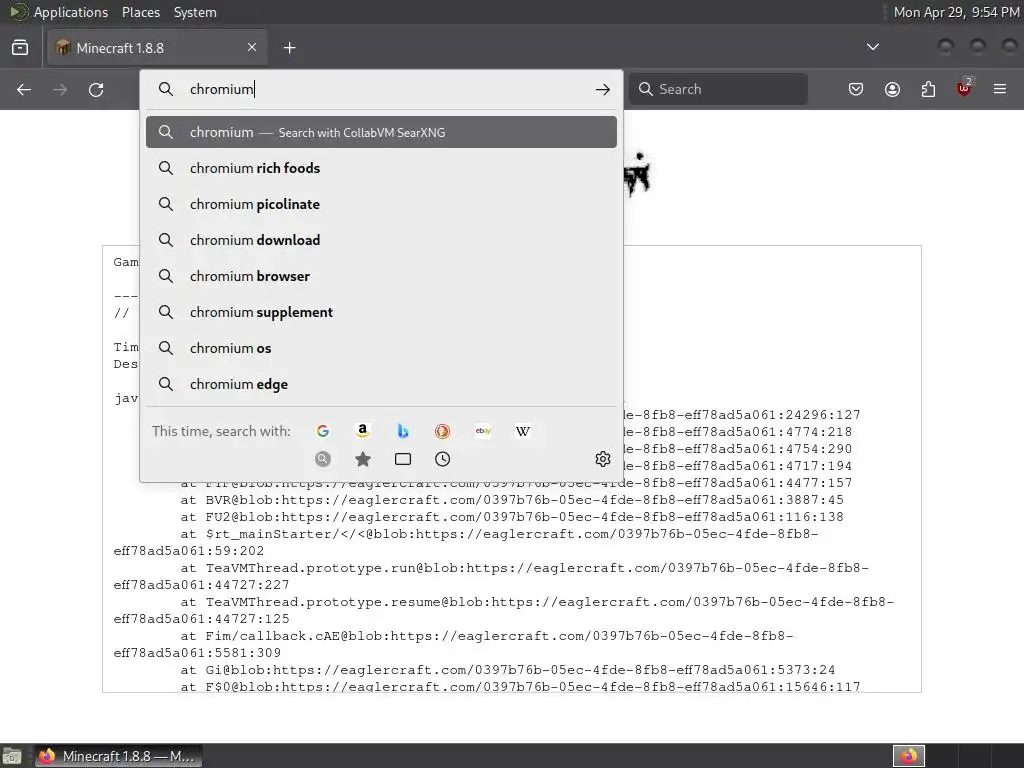Select the Minecraft 1.8.8 tab

pyautogui.click(x=157, y=48)
